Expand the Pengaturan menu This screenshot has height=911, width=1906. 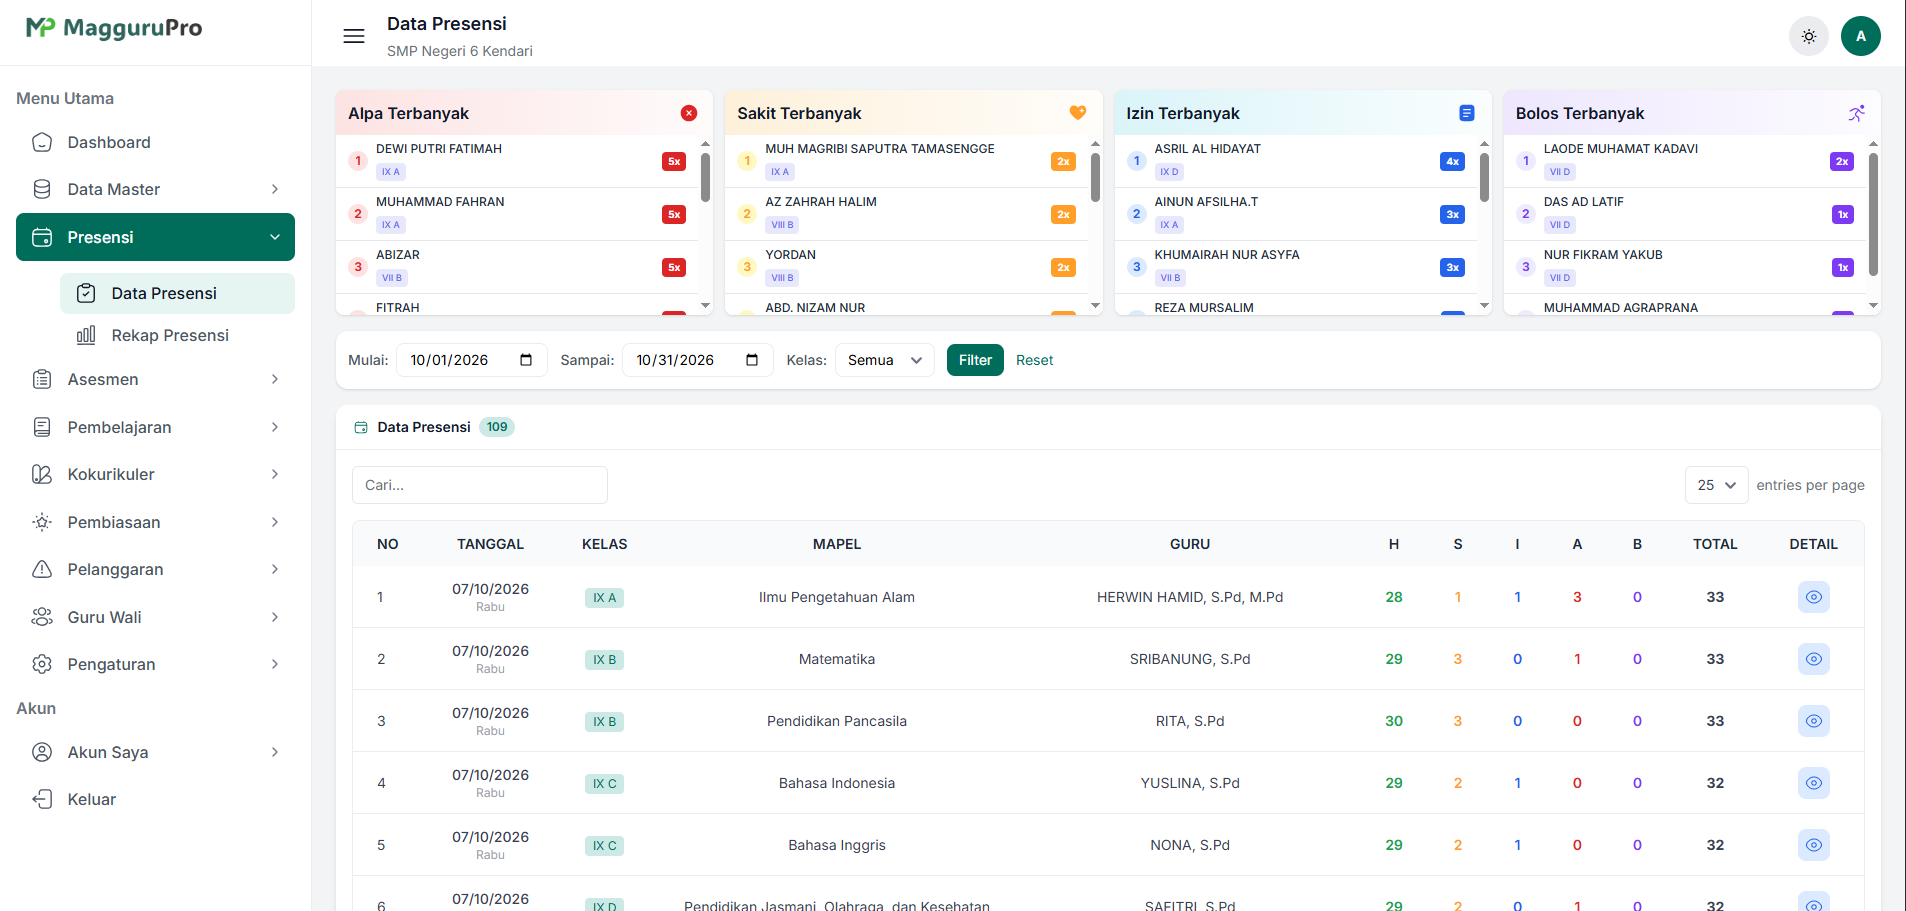click(155, 664)
